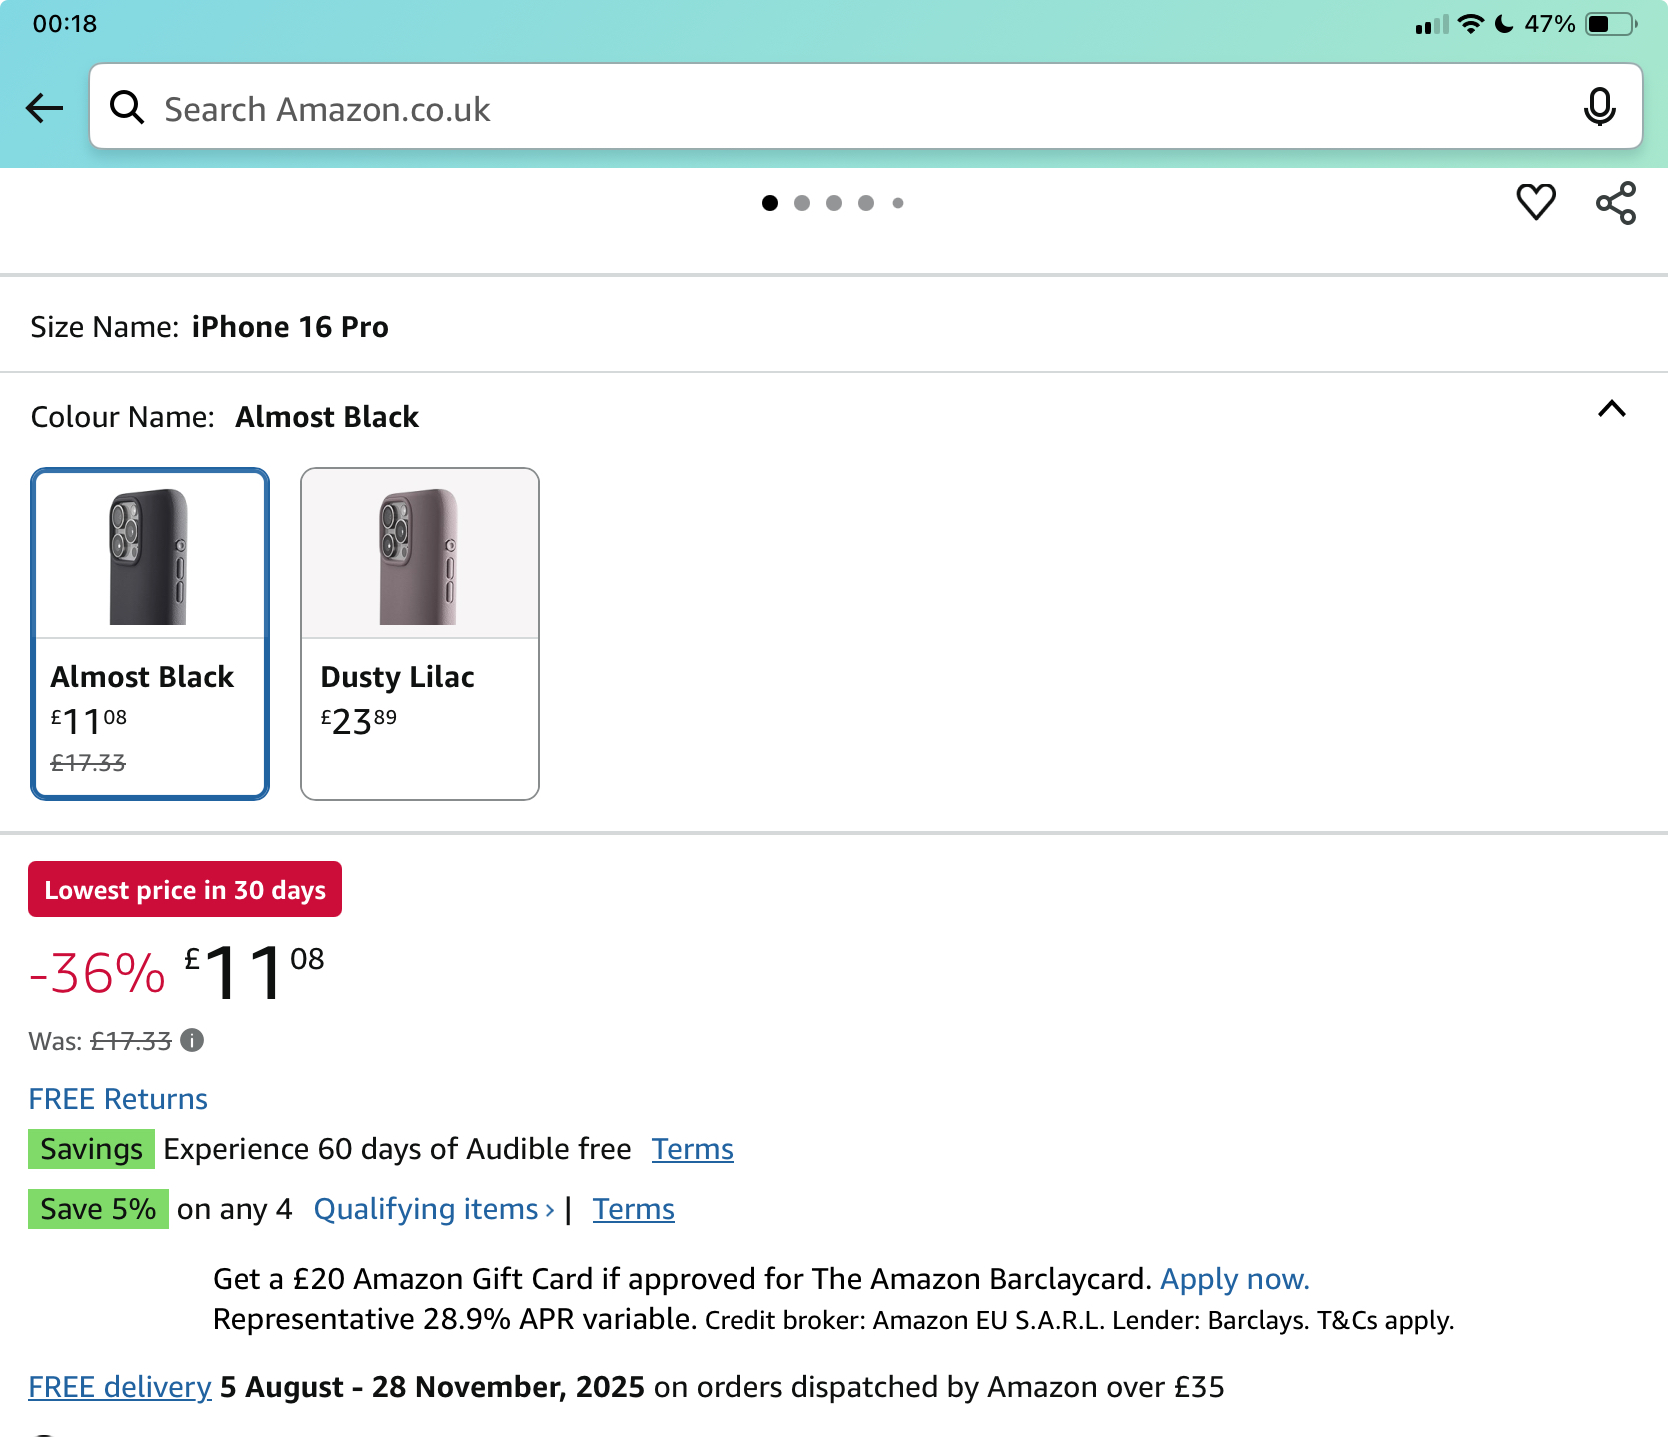
Task: Tap the share icon
Action: 1616,203
